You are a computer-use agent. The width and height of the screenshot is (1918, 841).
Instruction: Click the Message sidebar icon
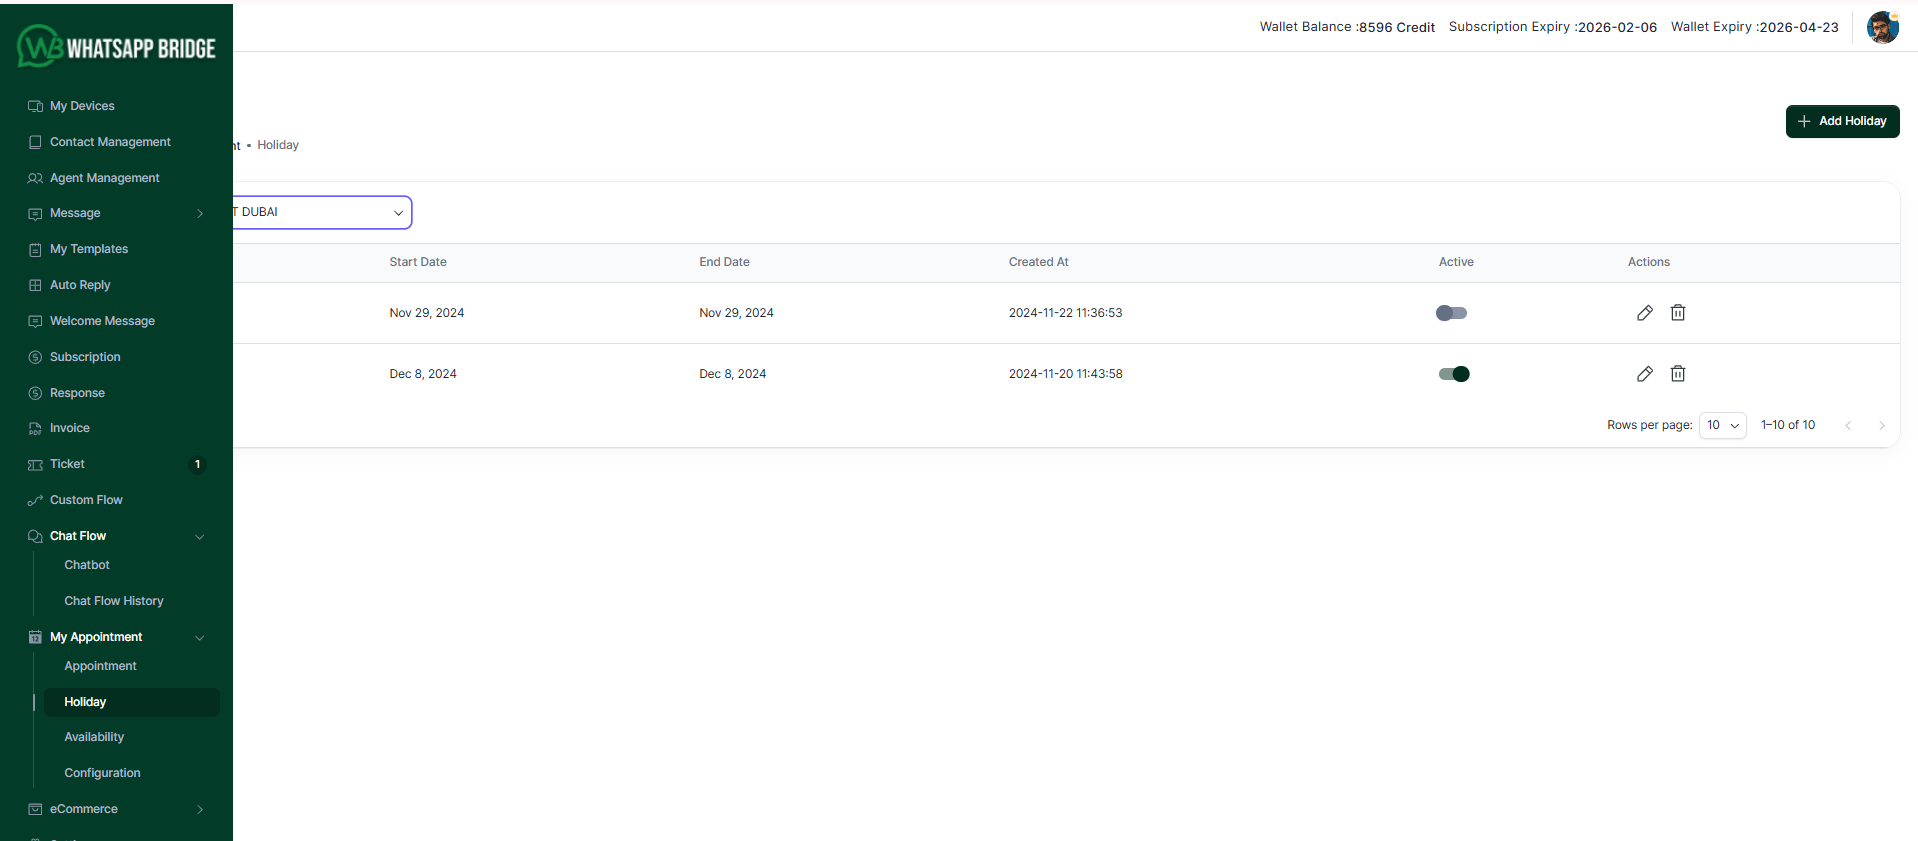[35, 214]
